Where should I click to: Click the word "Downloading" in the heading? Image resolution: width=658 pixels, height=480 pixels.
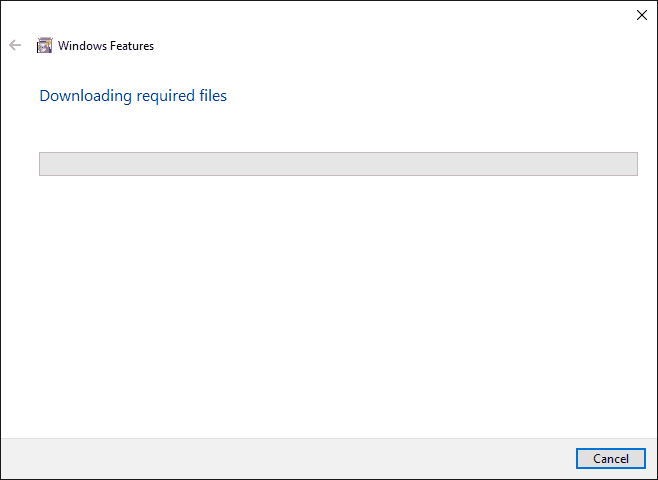point(86,96)
